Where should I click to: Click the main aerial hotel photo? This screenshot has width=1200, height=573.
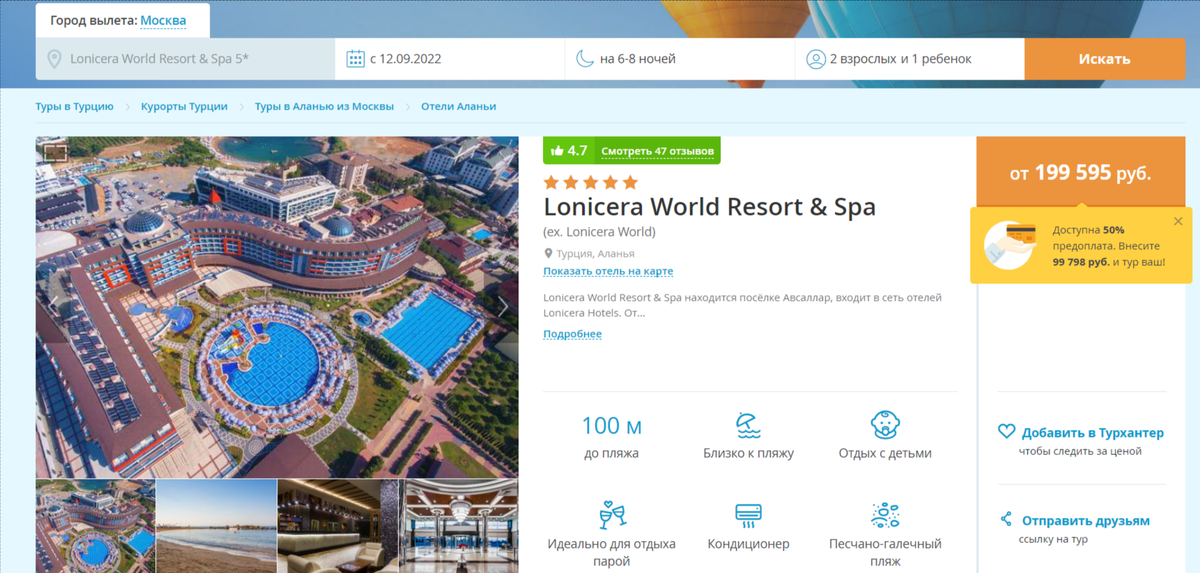click(277, 307)
